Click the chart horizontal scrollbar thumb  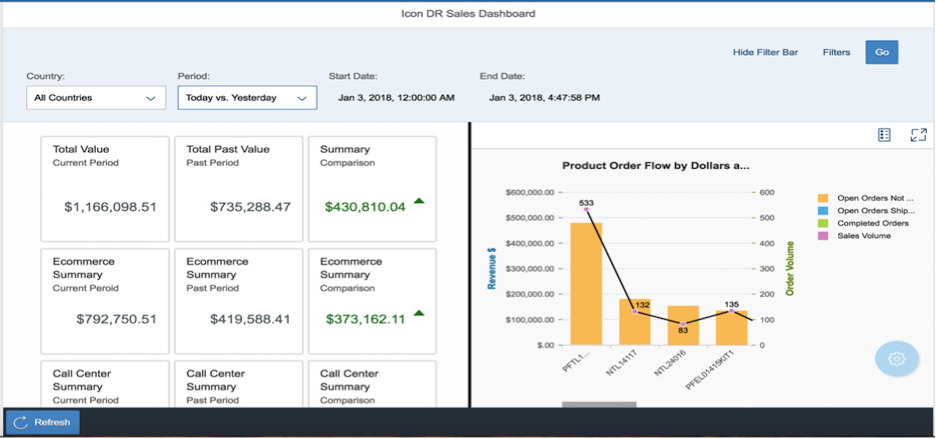tap(599, 405)
